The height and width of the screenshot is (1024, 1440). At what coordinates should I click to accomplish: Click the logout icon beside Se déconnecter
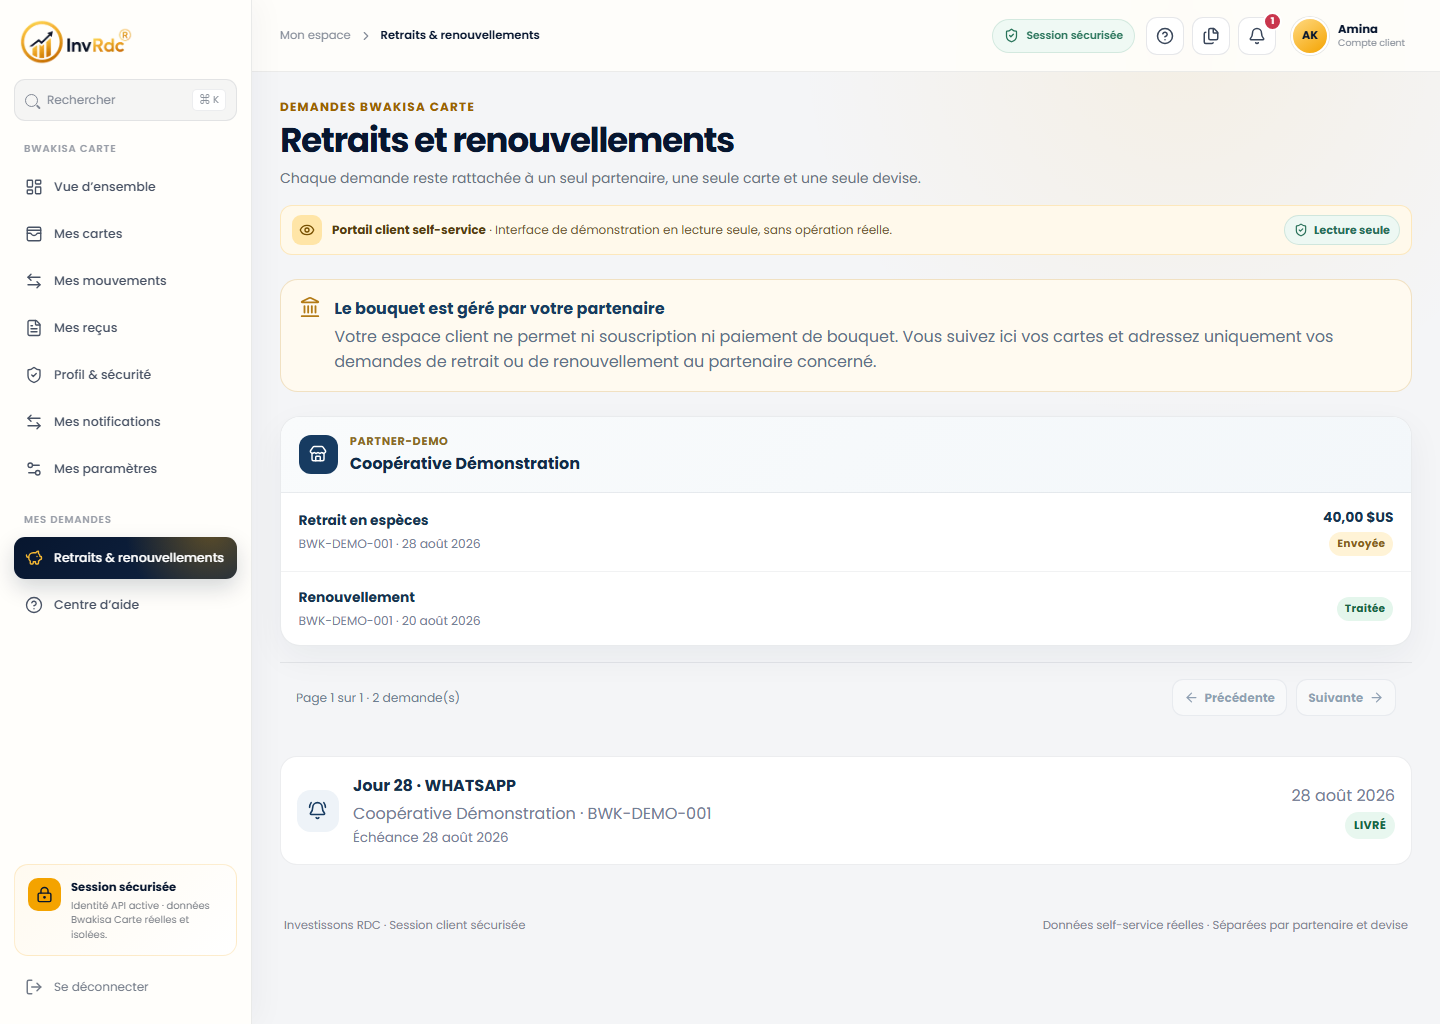tap(34, 987)
